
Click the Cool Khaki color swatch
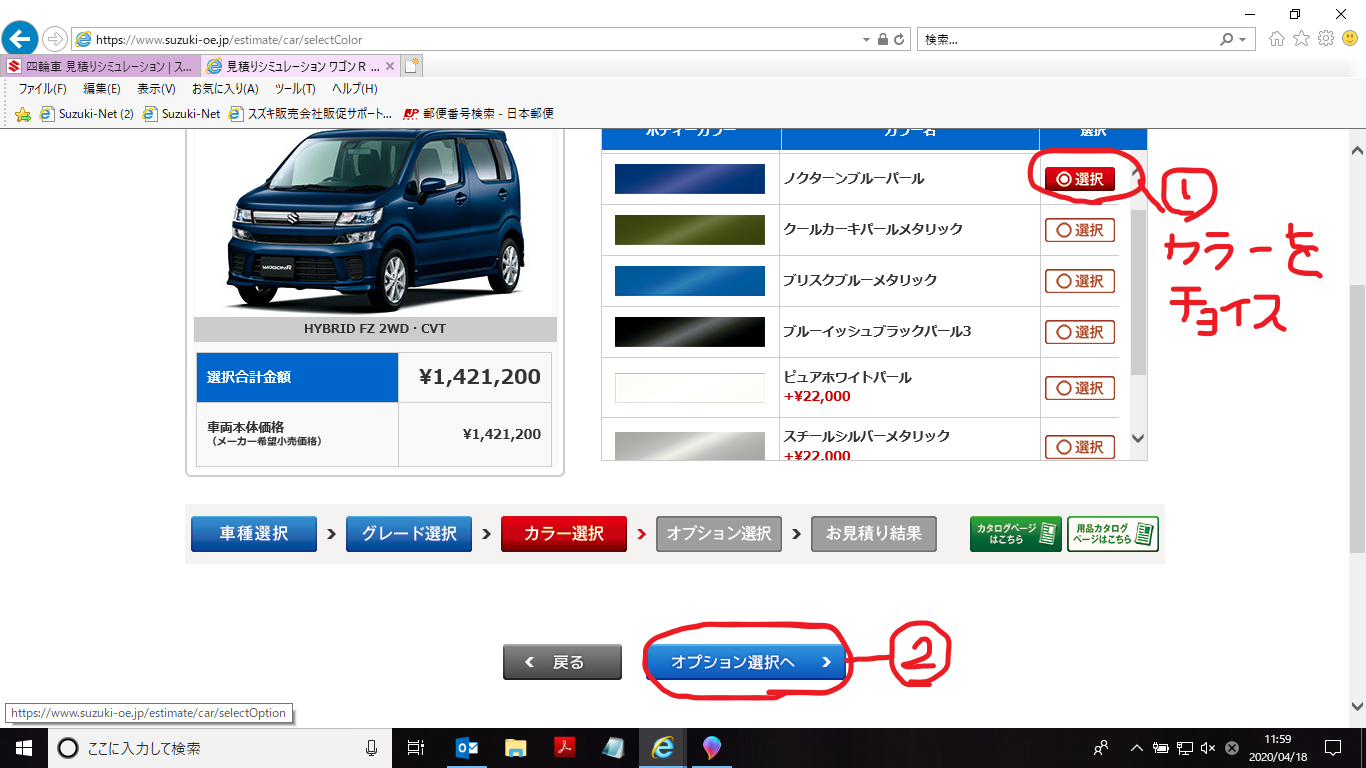690,230
